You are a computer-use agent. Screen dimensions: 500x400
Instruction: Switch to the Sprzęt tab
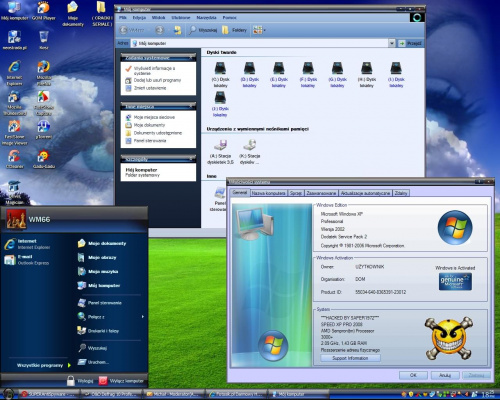coord(296,193)
